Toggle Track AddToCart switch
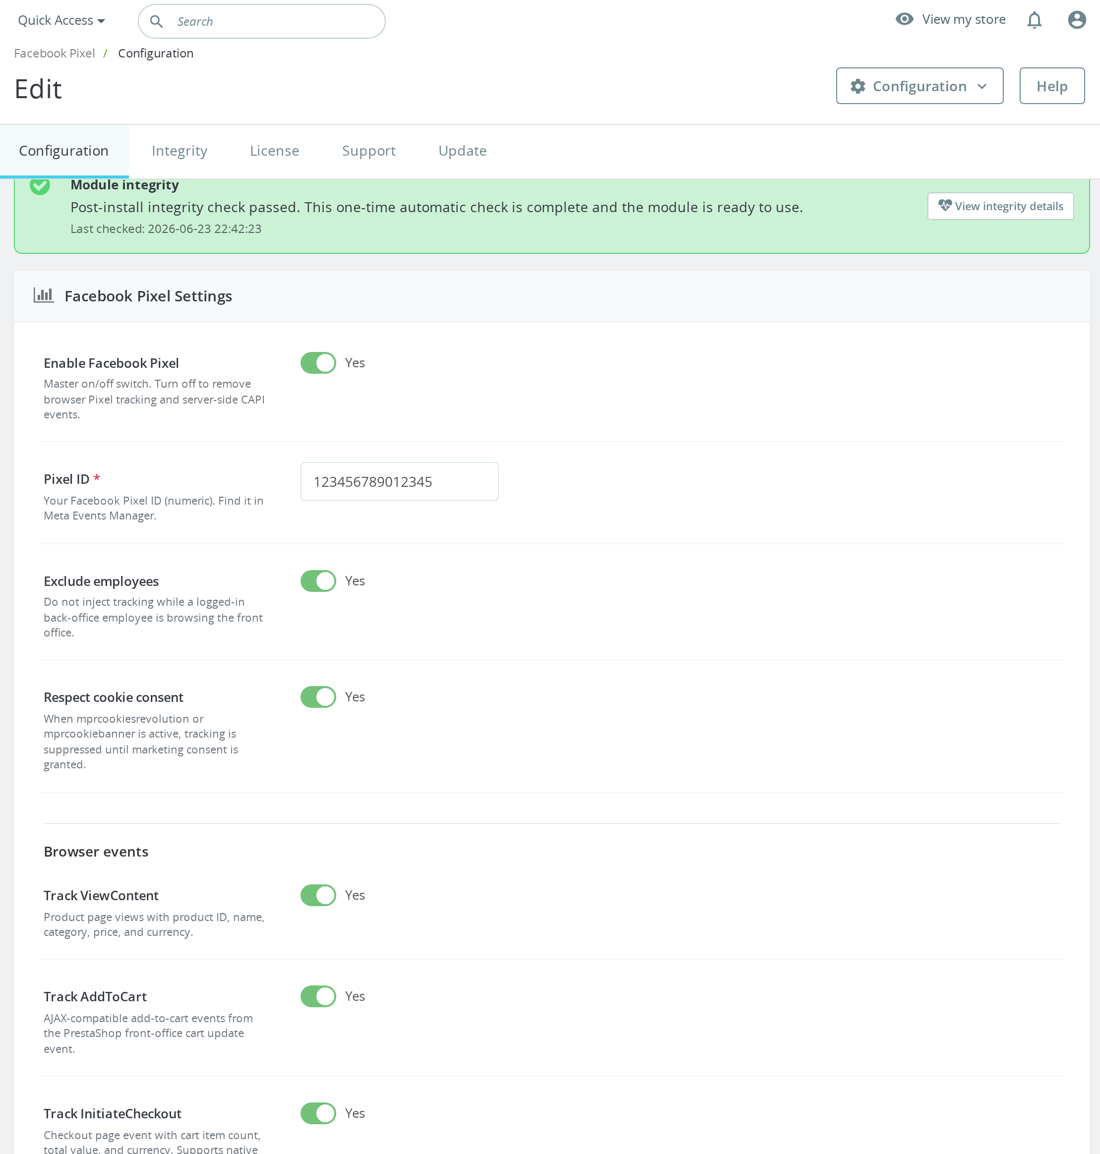 coord(318,997)
